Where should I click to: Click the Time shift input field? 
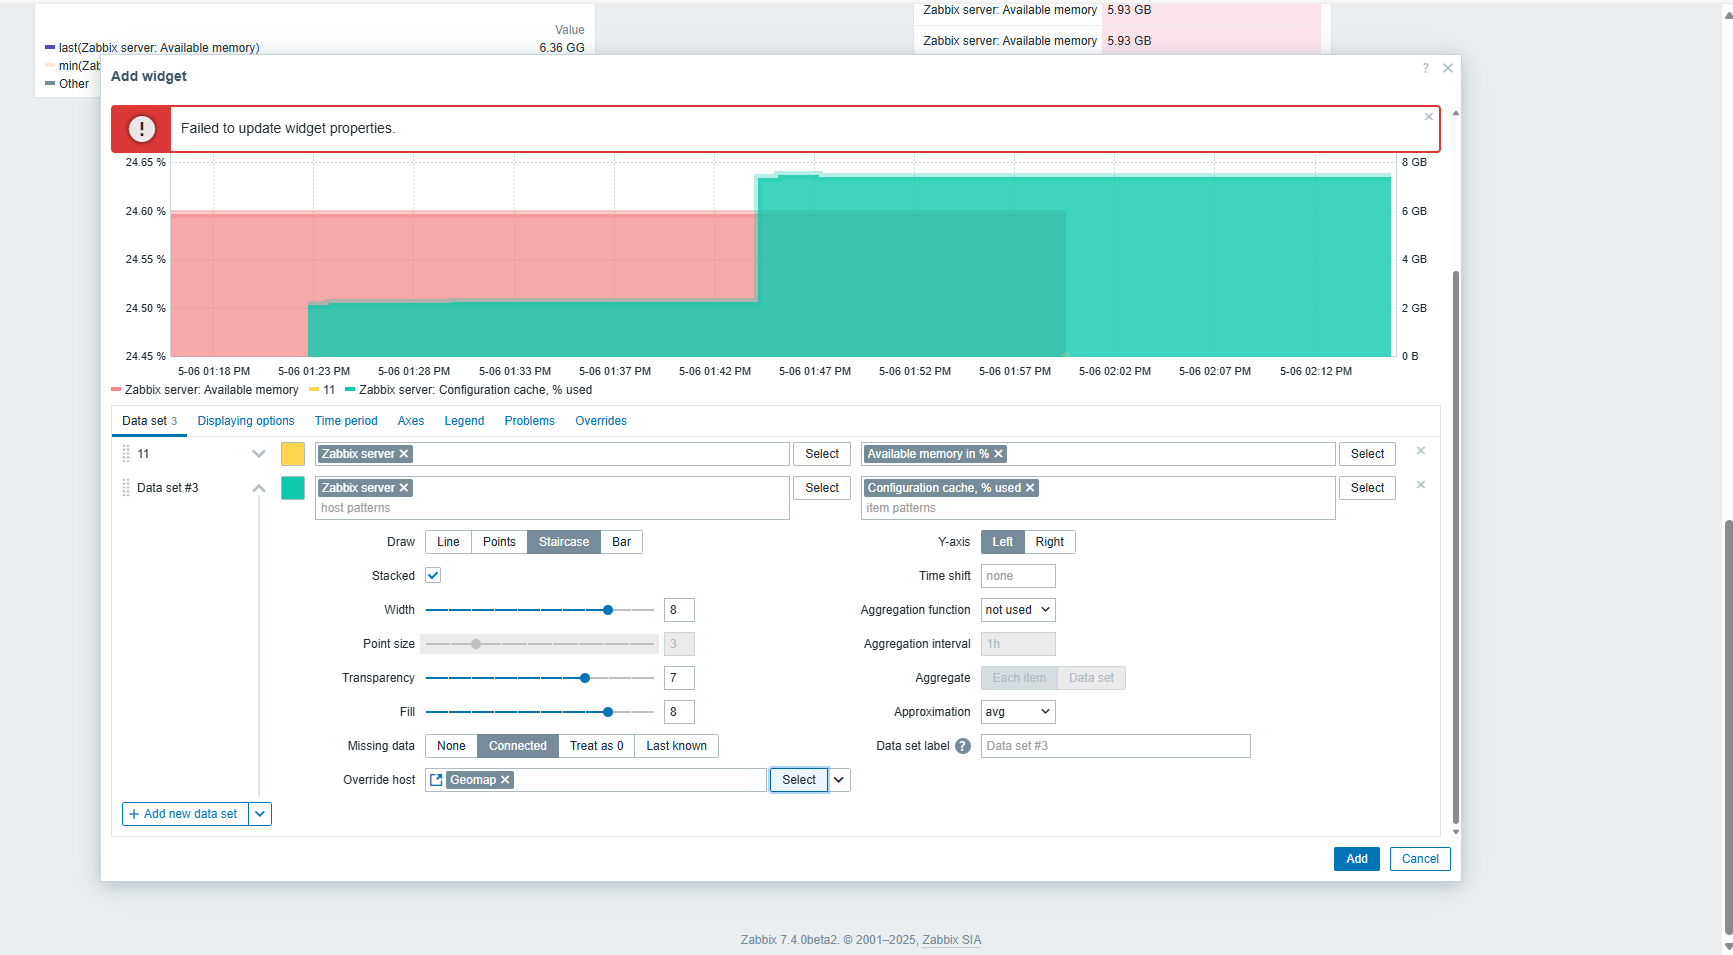point(1018,576)
